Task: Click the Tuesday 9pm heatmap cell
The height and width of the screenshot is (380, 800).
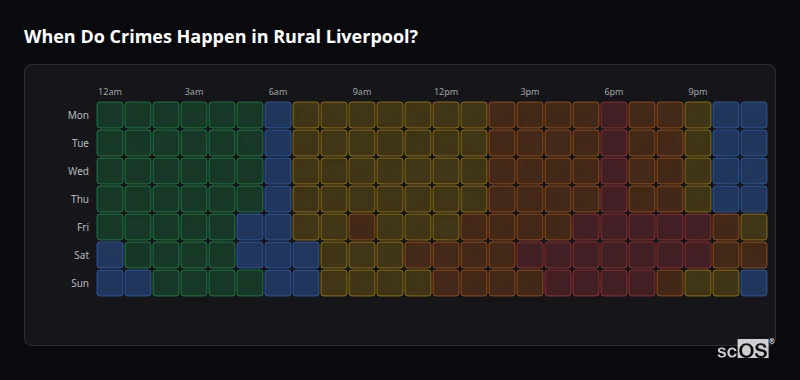Action: tap(698, 143)
